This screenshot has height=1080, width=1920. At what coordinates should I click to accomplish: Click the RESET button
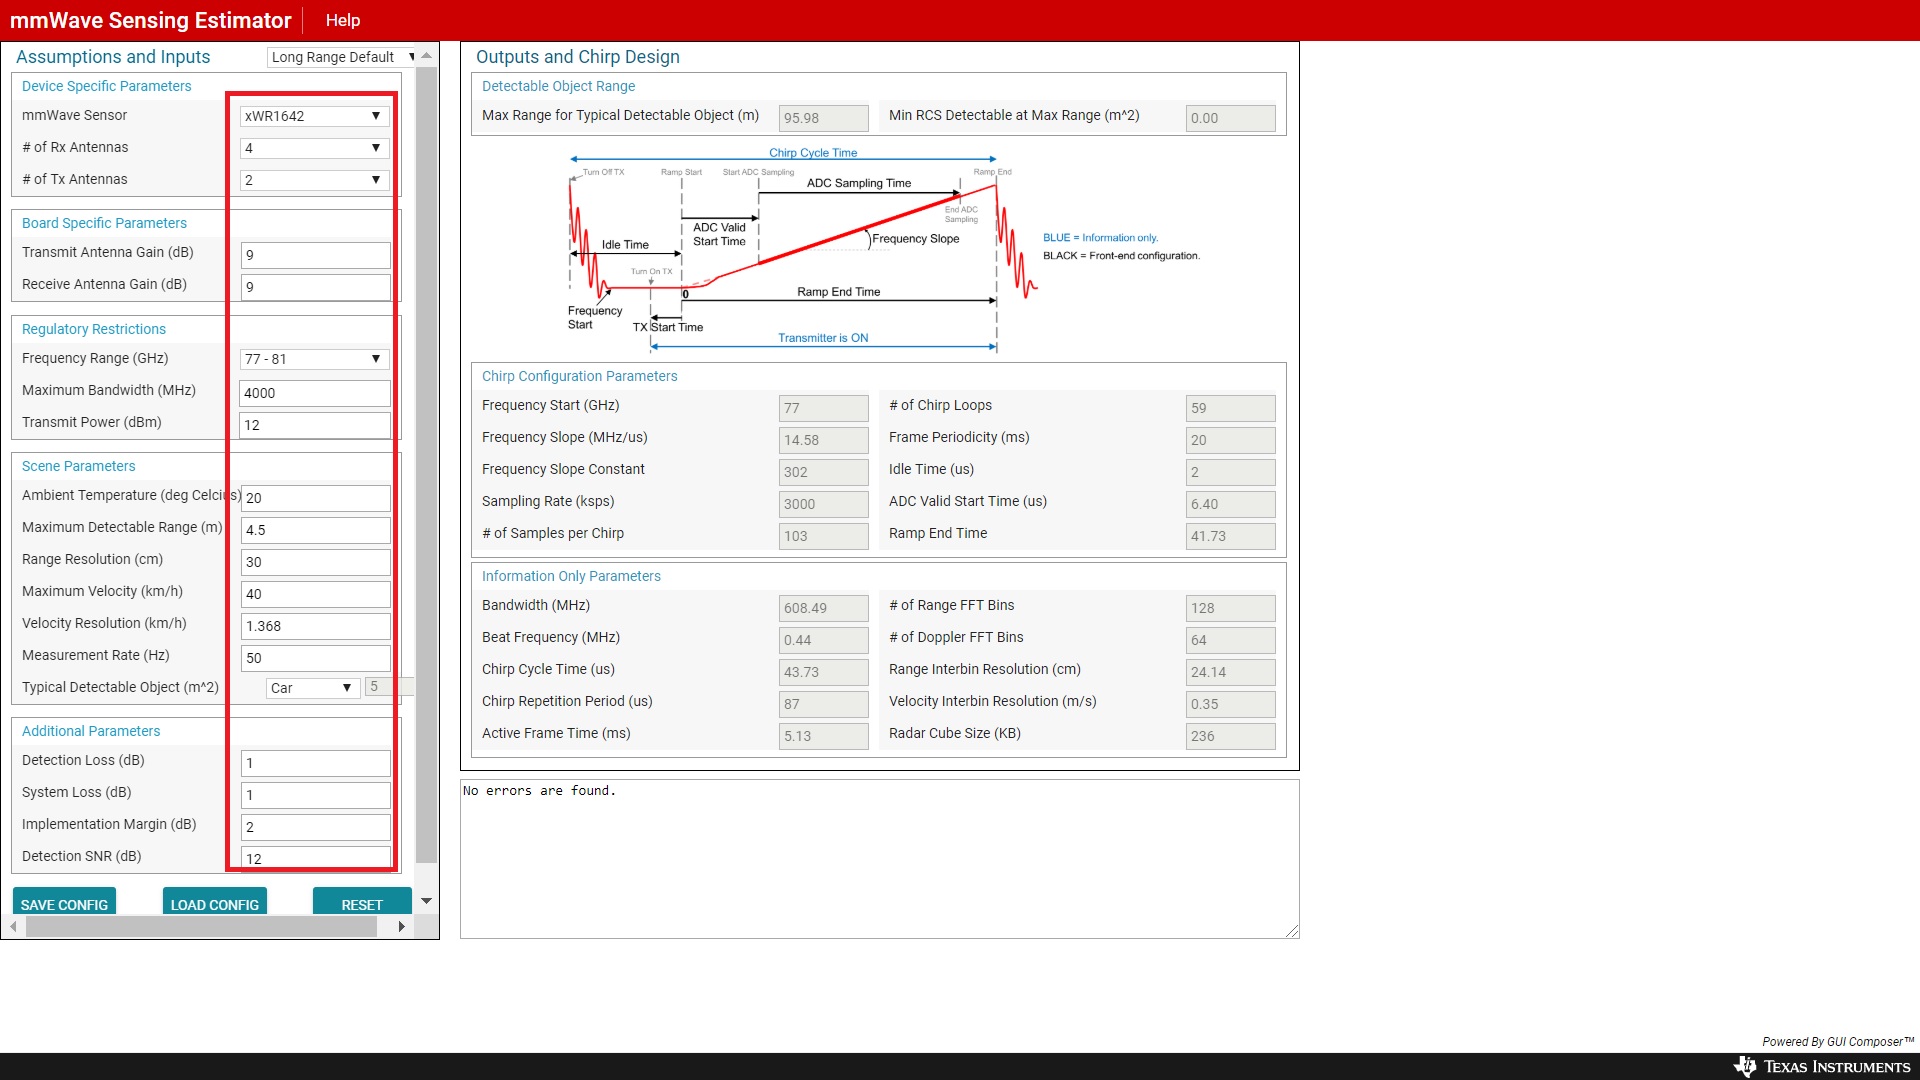(361, 903)
